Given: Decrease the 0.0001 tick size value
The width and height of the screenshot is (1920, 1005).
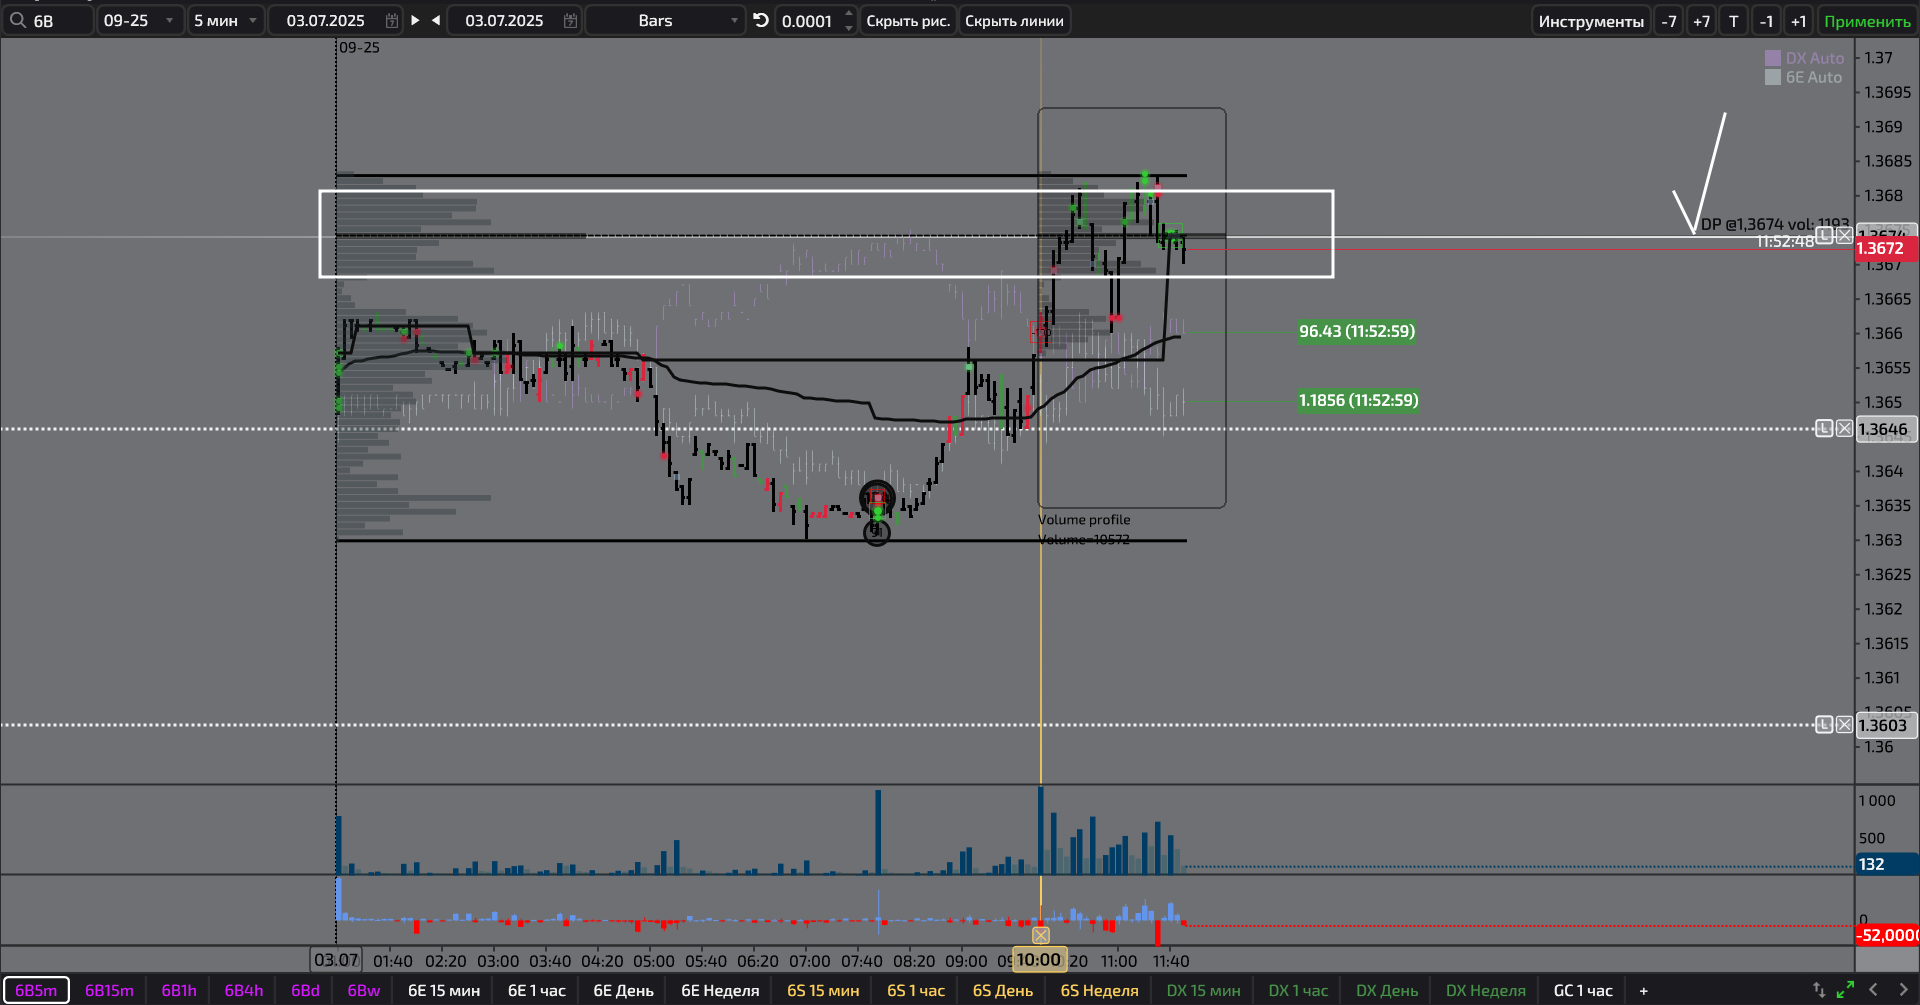Looking at the screenshot, I should pos(849,27).
